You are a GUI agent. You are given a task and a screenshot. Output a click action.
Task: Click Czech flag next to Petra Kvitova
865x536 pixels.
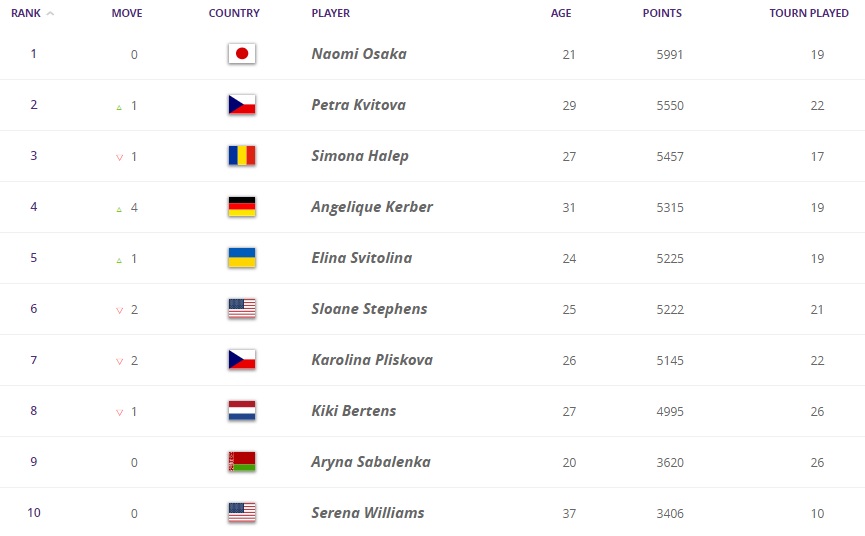242,105
